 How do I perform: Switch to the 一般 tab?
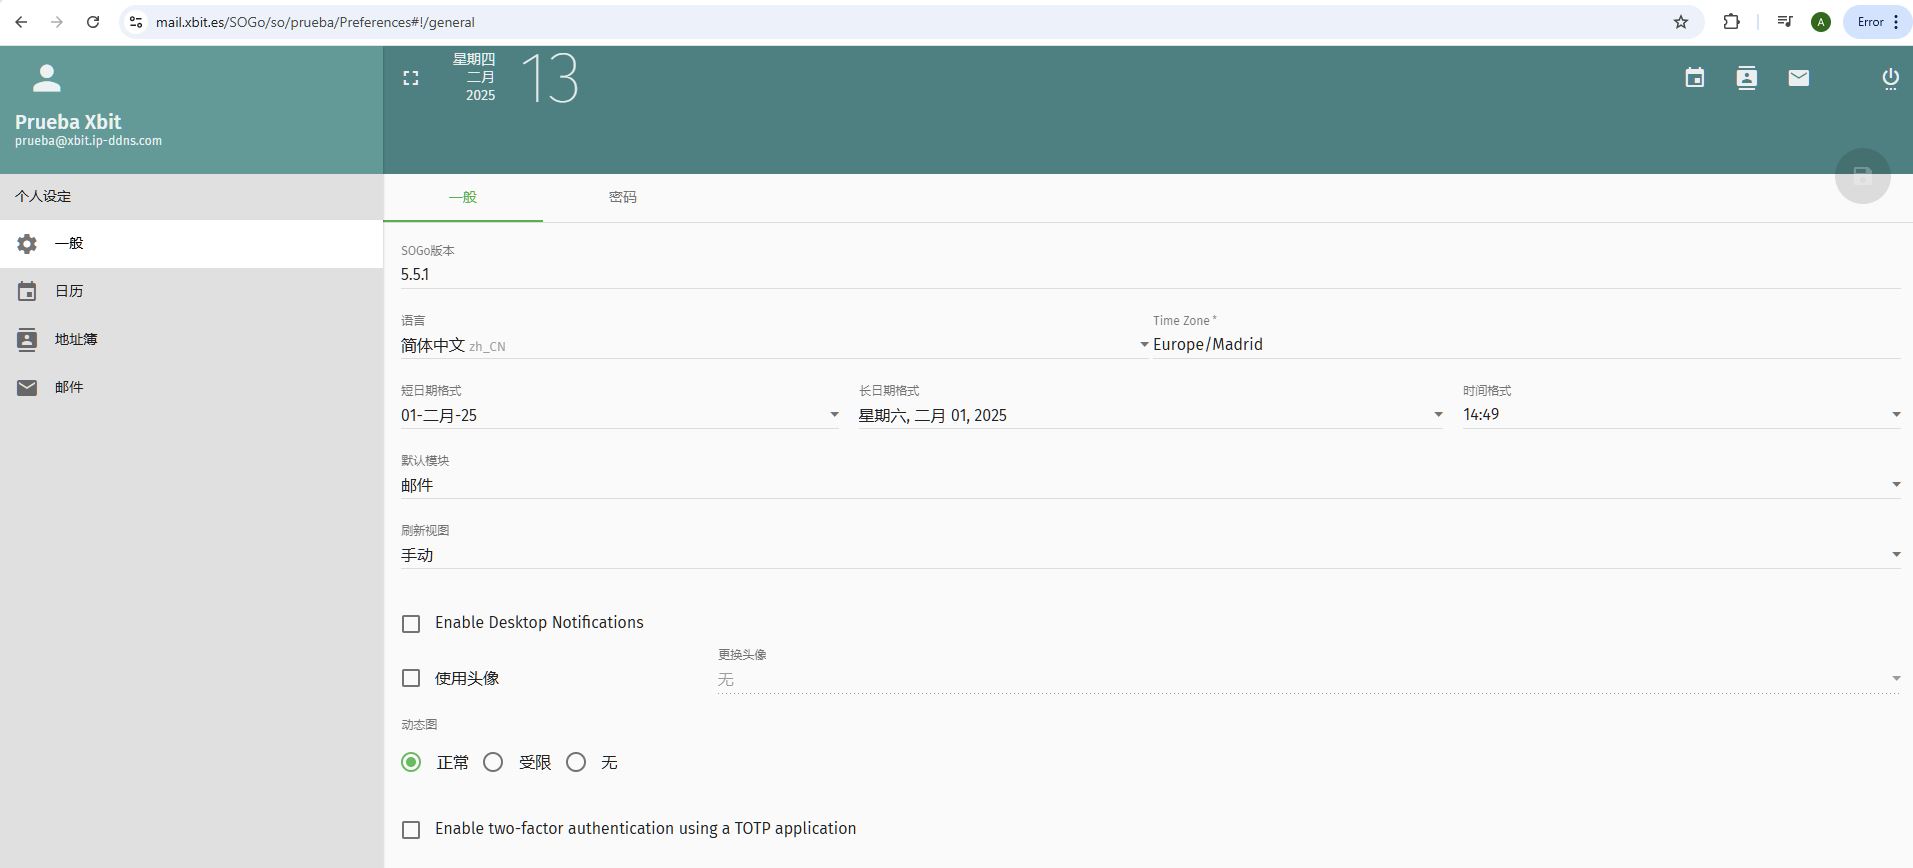[x=463, y=197]
